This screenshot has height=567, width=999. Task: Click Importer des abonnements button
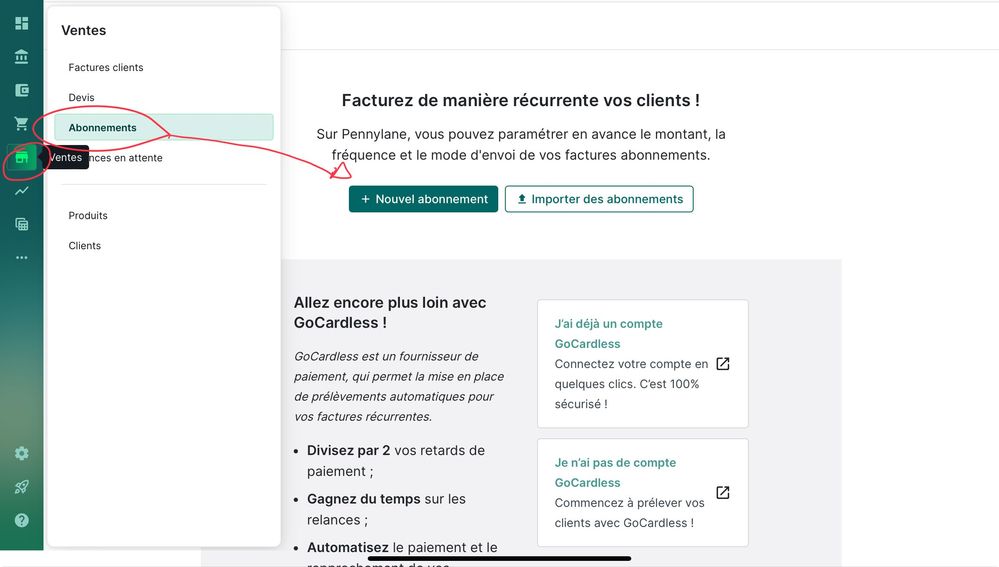[598, 199]
